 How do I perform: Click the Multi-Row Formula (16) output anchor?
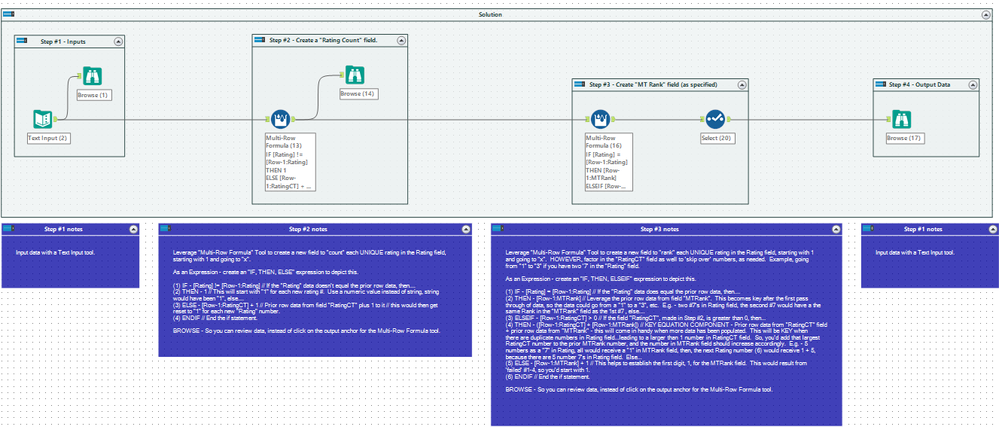(612, 119)
